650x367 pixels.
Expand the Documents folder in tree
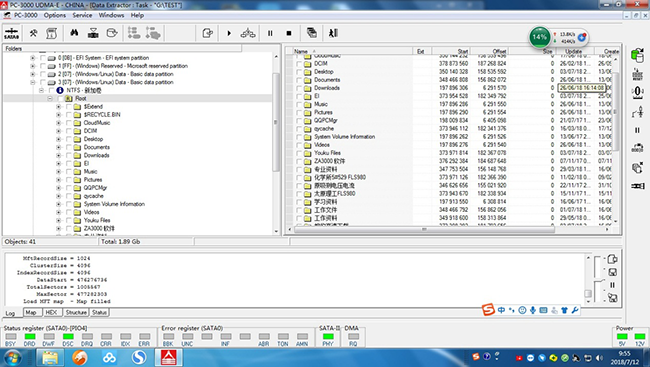(58, 147)
